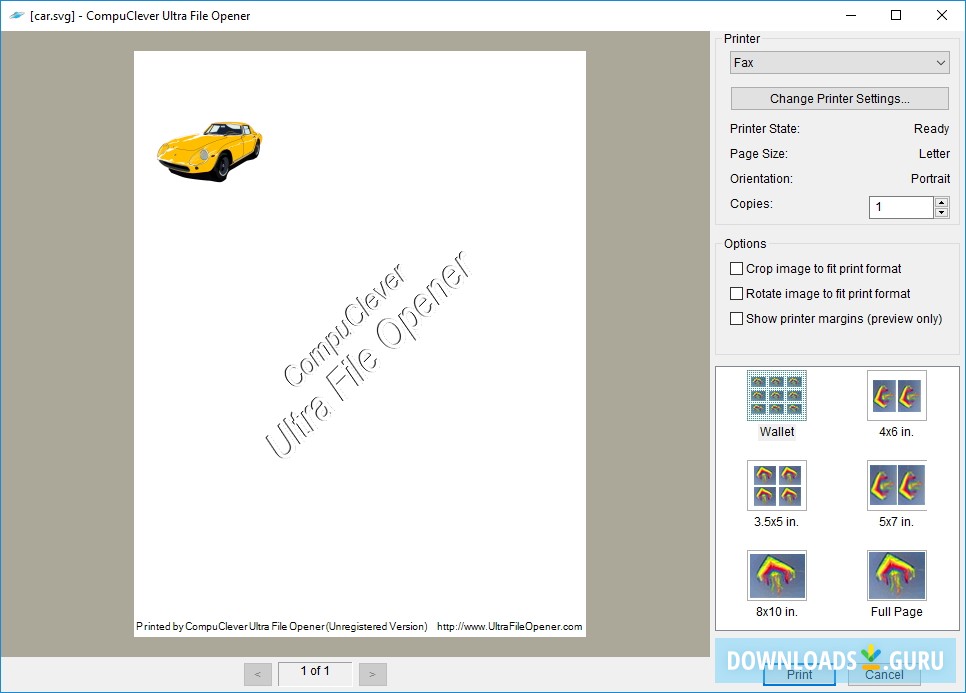The image size is (966, 693).
Task: Decrease Copies with the down arrow
Action: (x=940, y=212)
